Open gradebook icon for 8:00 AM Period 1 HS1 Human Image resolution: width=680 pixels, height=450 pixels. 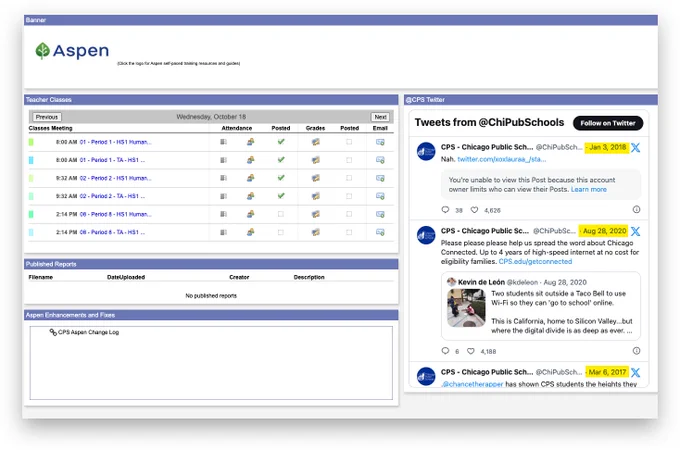click(x=316, y=142)
